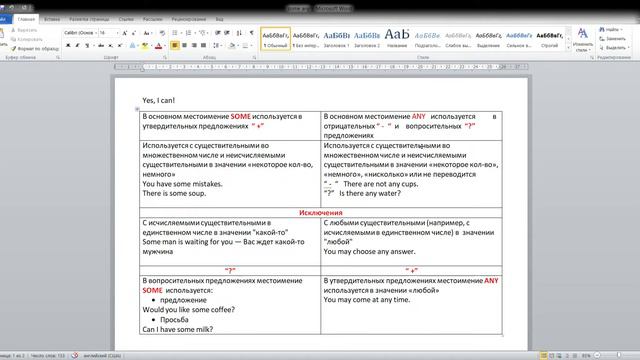Toggle Align Left paragraph alignment
The image size is (640, 360).
175,45
